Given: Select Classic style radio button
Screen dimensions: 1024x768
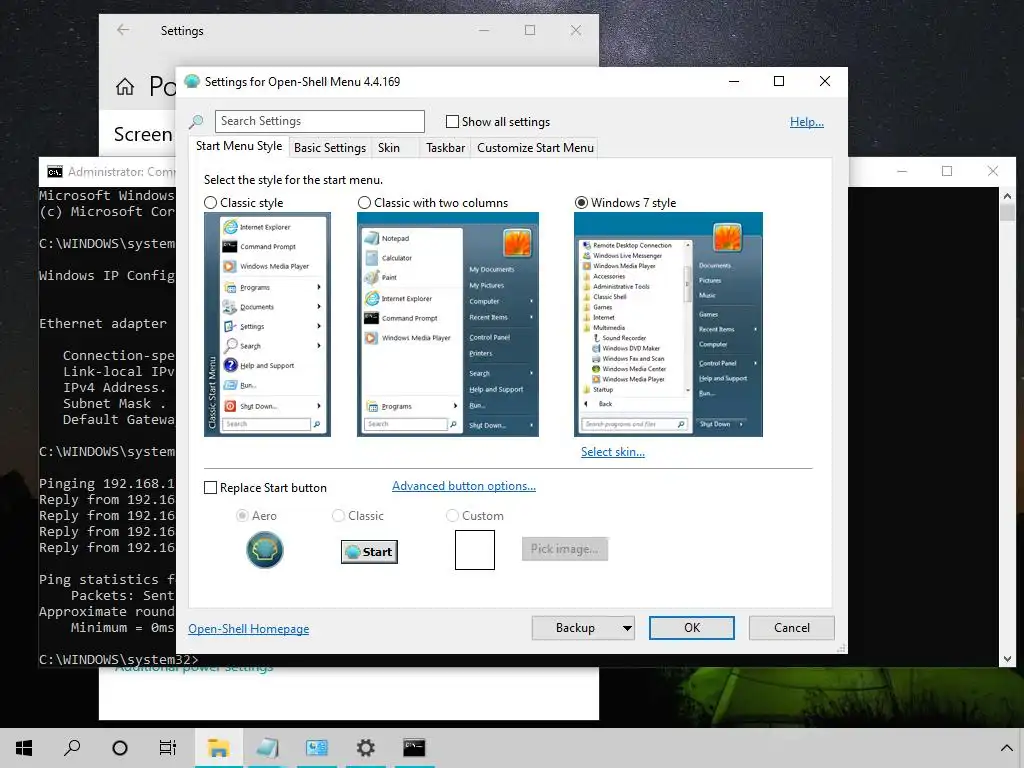Looking at the screenshot, I should [210, 202].
